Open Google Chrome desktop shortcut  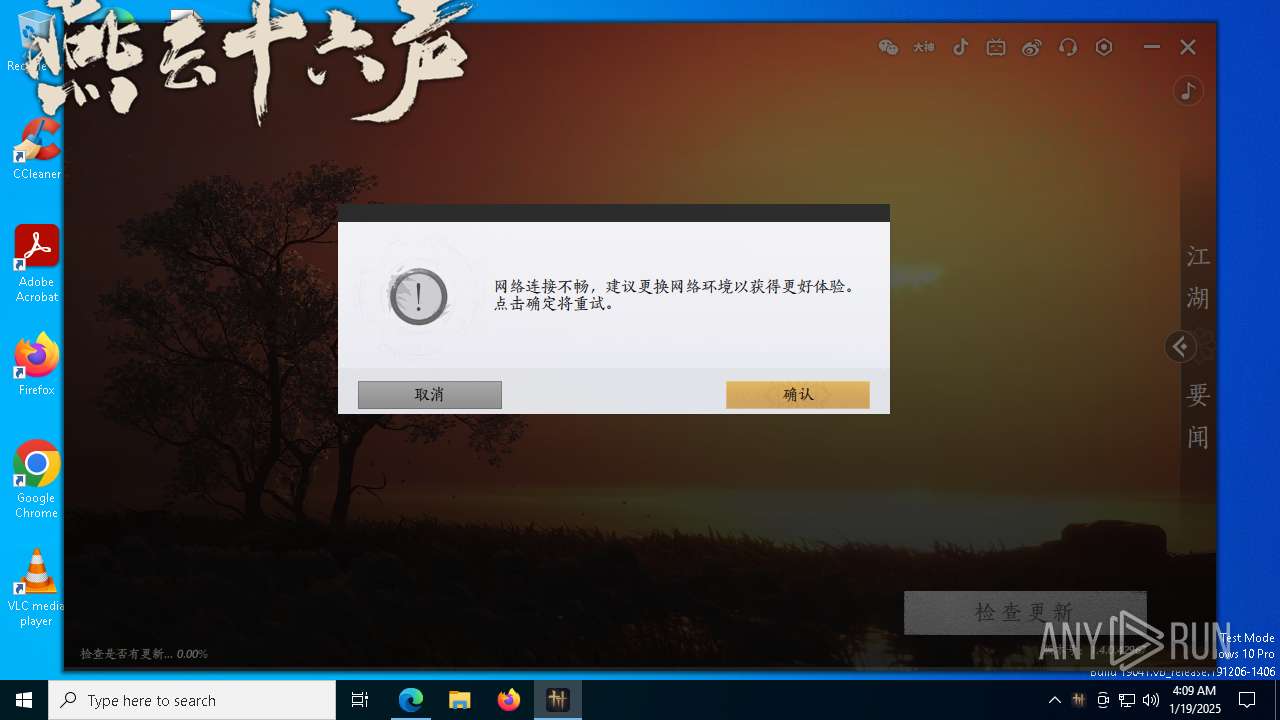(37, 479)
